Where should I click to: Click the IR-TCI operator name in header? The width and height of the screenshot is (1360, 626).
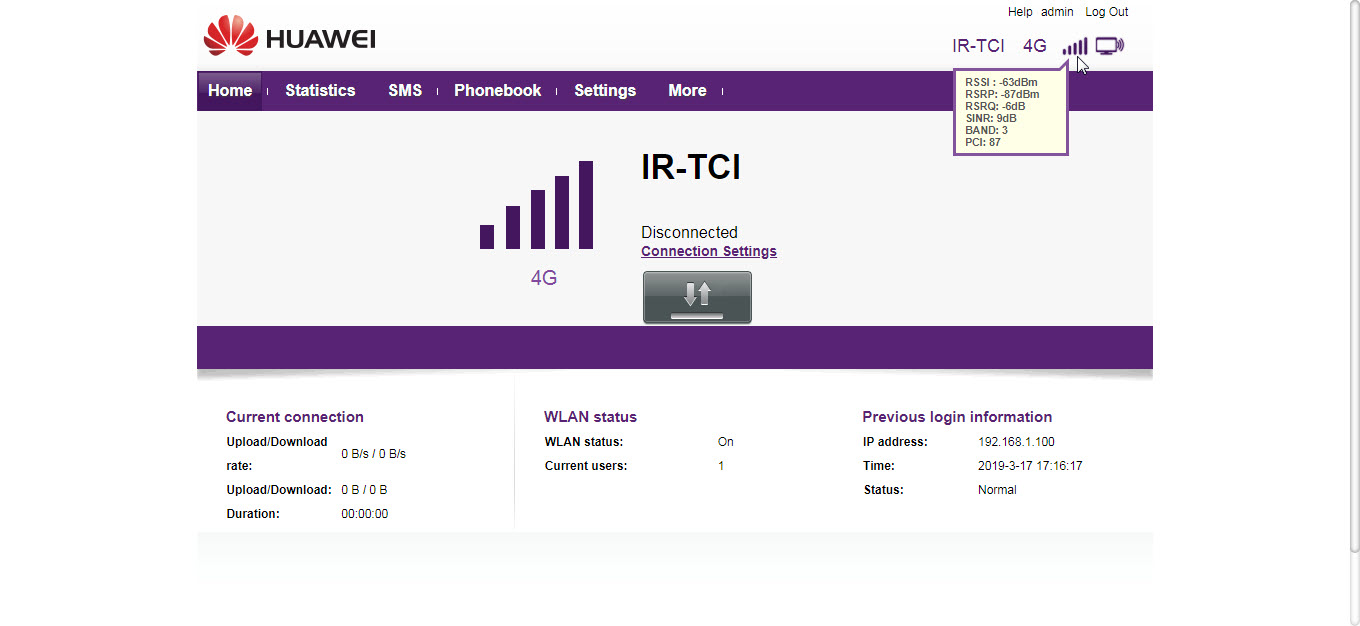978,46
